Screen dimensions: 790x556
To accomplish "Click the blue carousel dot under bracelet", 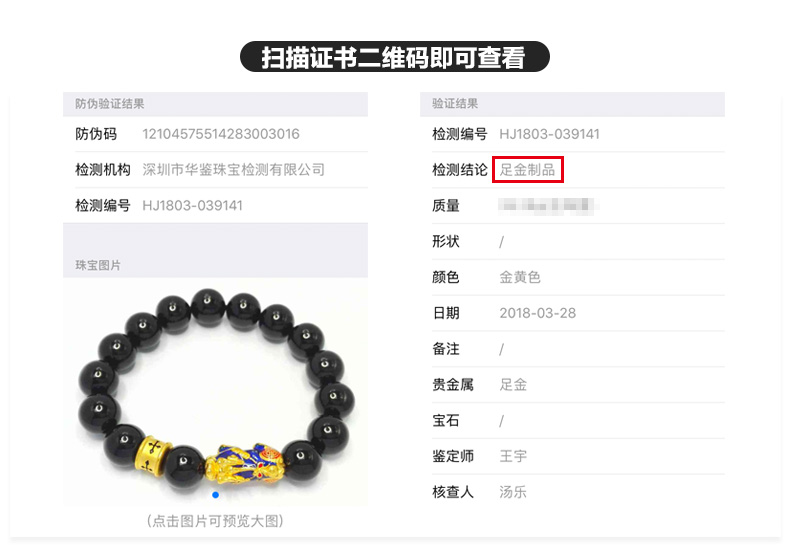I will pos(216,495).
